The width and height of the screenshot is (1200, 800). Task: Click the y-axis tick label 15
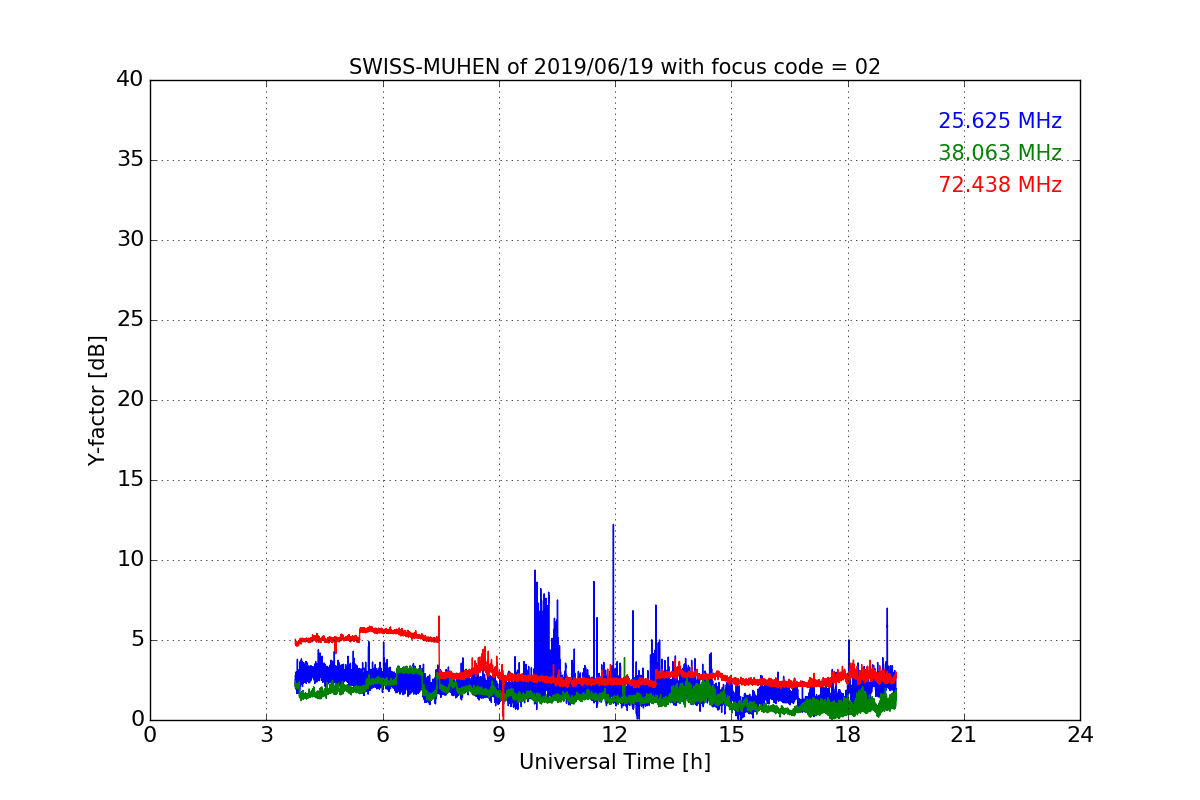pyautogui.click(x=130, y=479)
